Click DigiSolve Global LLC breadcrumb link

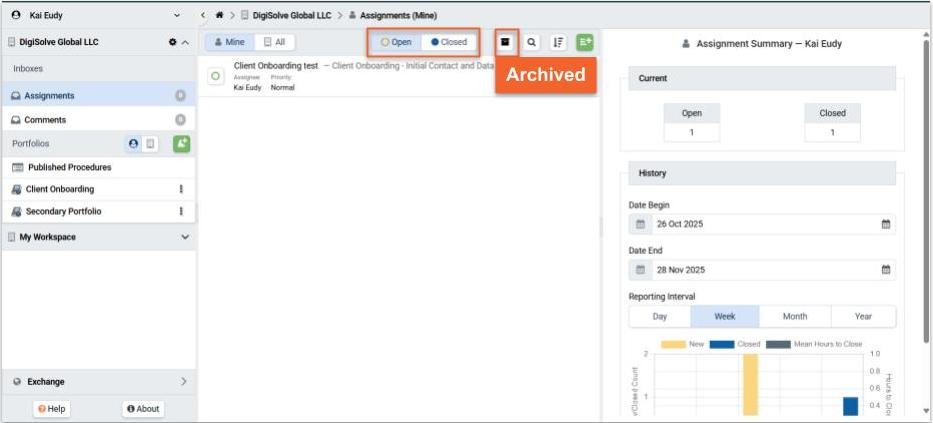(292, 15)
